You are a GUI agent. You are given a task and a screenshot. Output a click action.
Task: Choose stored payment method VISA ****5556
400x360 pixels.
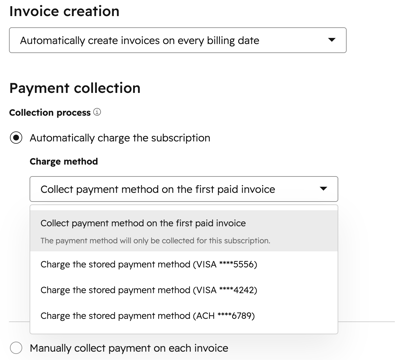tap(184, 264)
